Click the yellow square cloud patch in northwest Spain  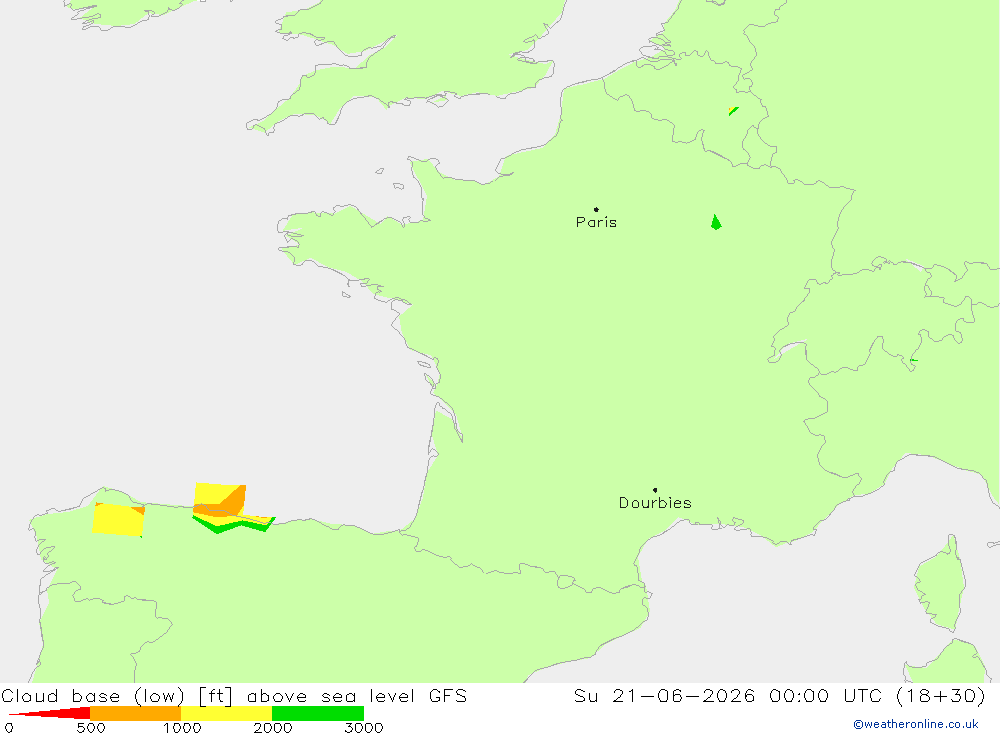pos(117,519)
